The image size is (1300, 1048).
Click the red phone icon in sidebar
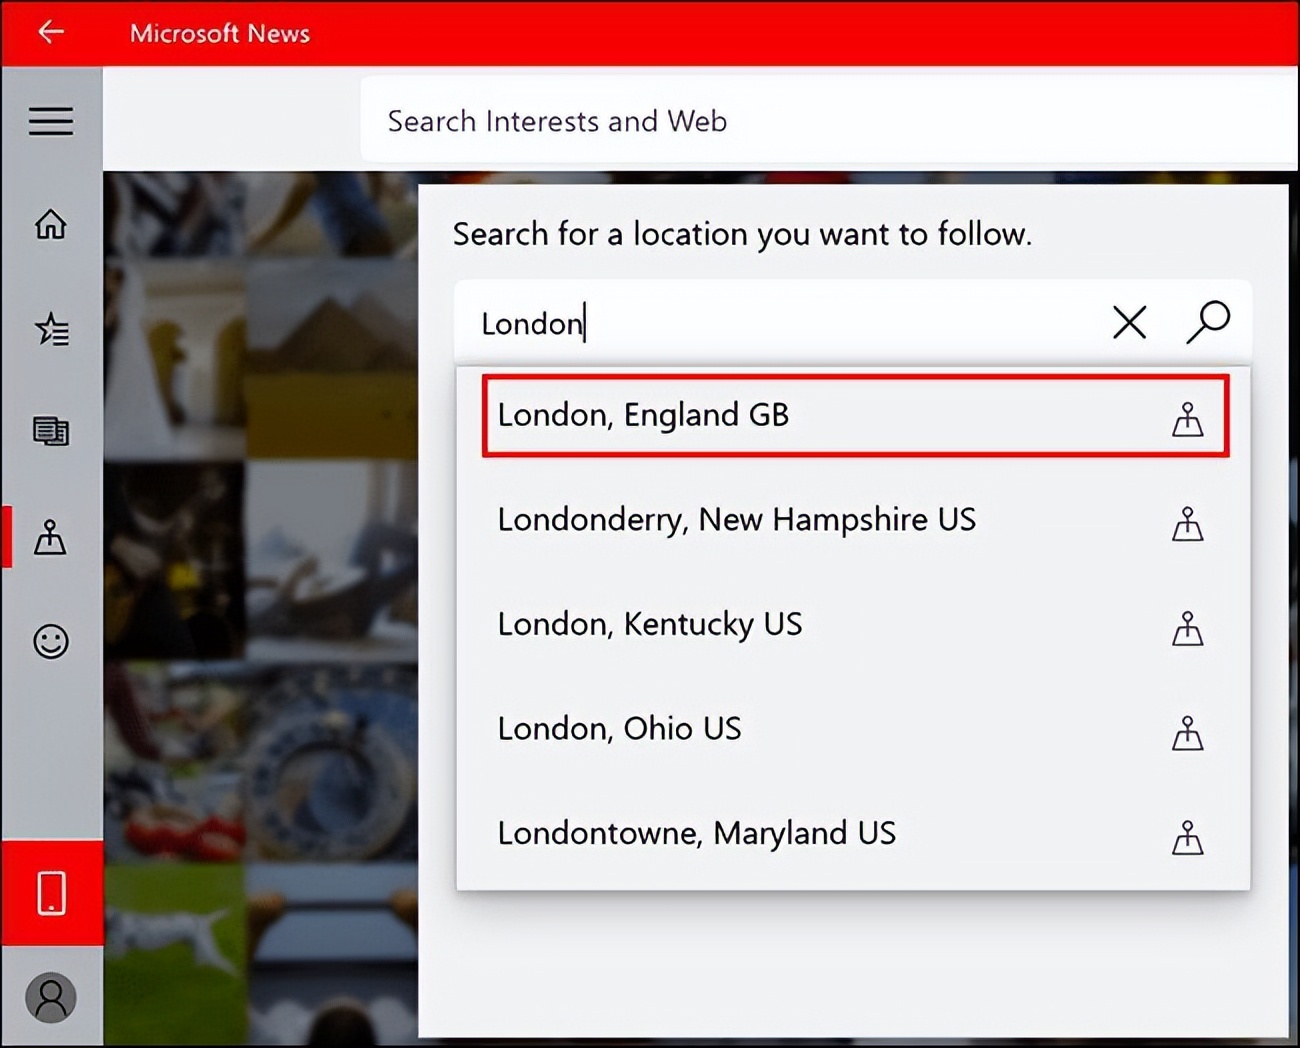pyautogui.click(x=50, y=894)
